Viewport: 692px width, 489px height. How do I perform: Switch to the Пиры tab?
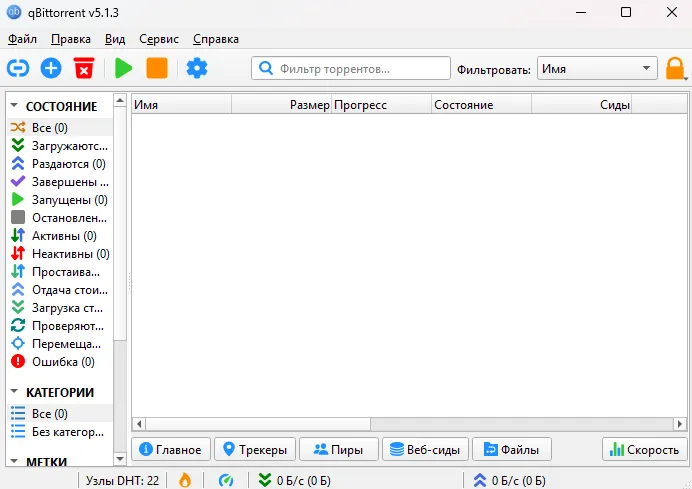338,449
